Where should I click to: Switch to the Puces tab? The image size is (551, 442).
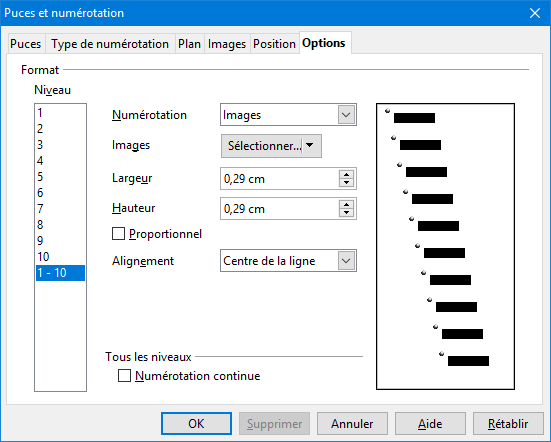click(x=26, y=44)
